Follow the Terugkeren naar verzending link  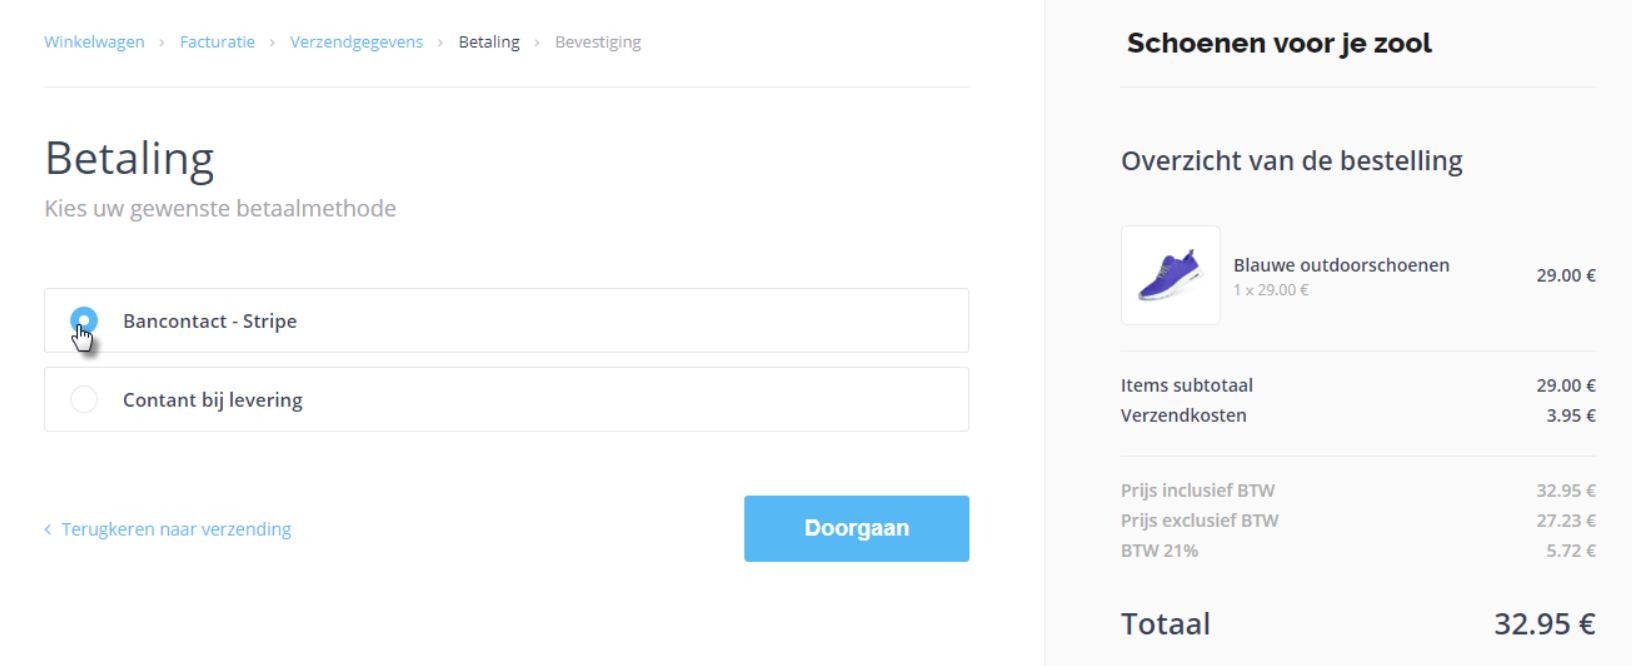click(176, 529)
